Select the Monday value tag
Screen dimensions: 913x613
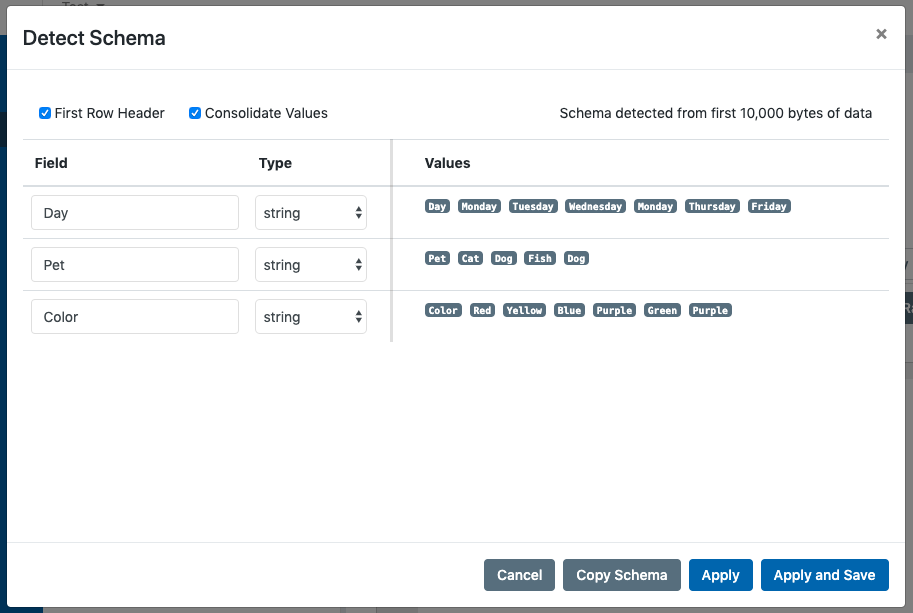click(x=479, y=206)
